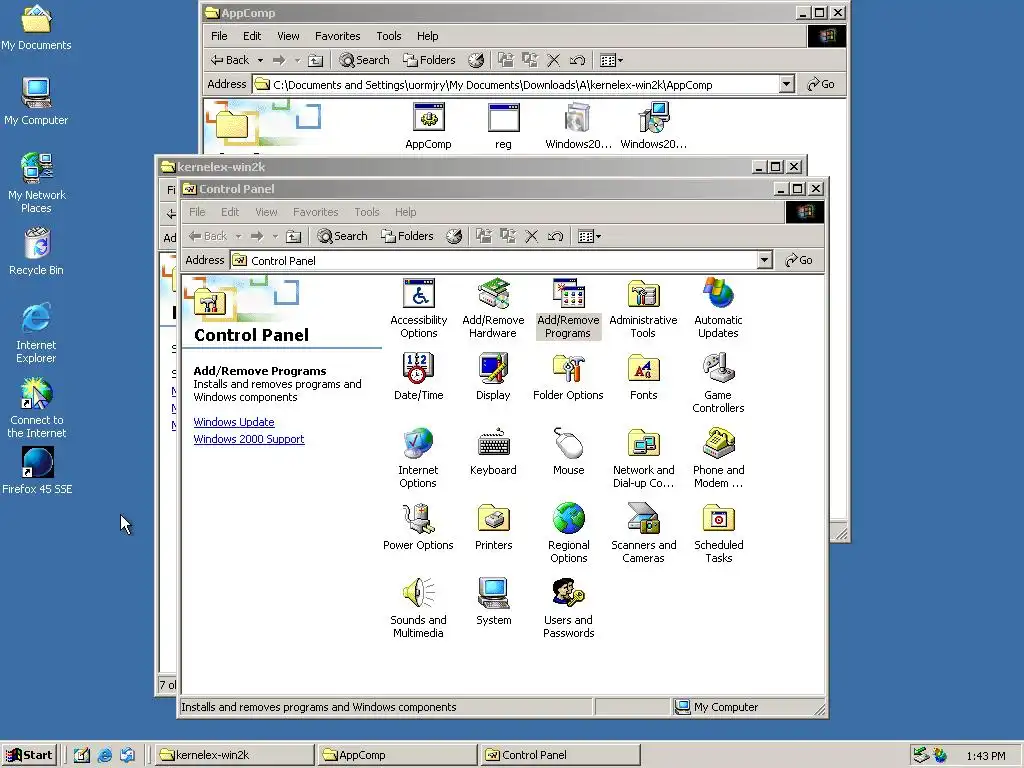Click Go button in Control Panel address bar
This screenshot has width=1024, height=768.
click(x=799, y=260)
